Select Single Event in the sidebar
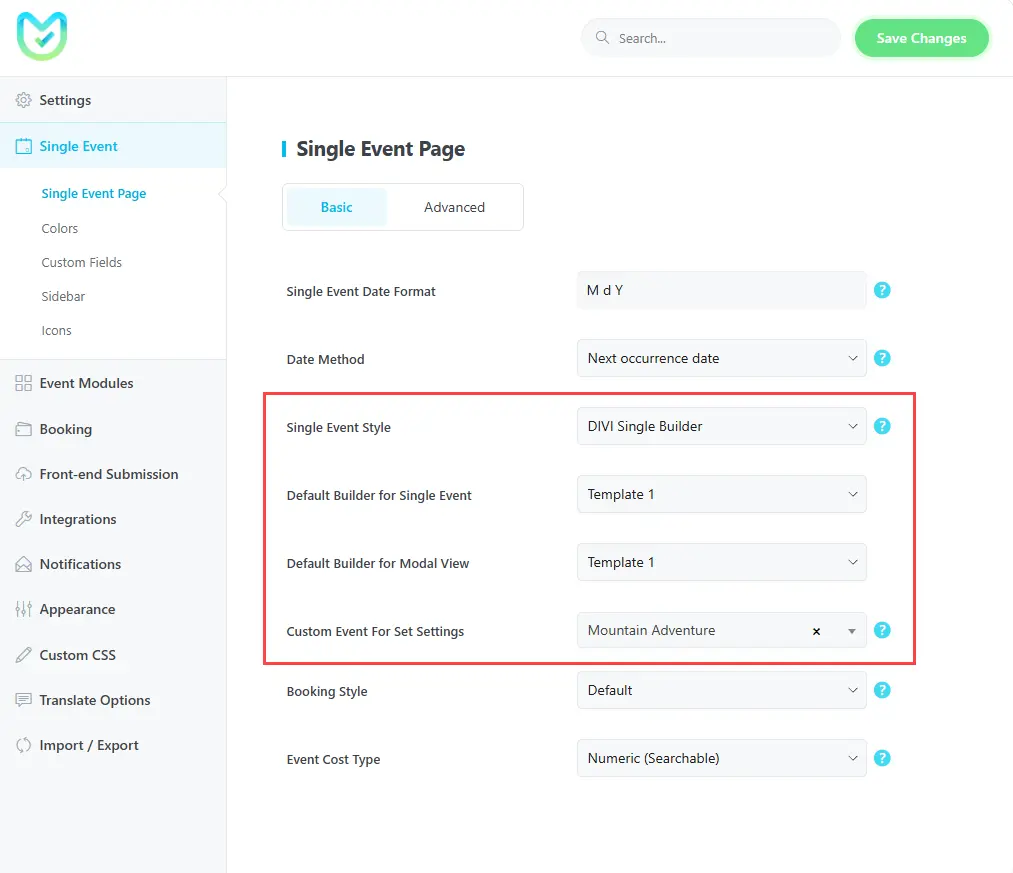Screen dimensions: 1013x873 click(x=113, y=146)
